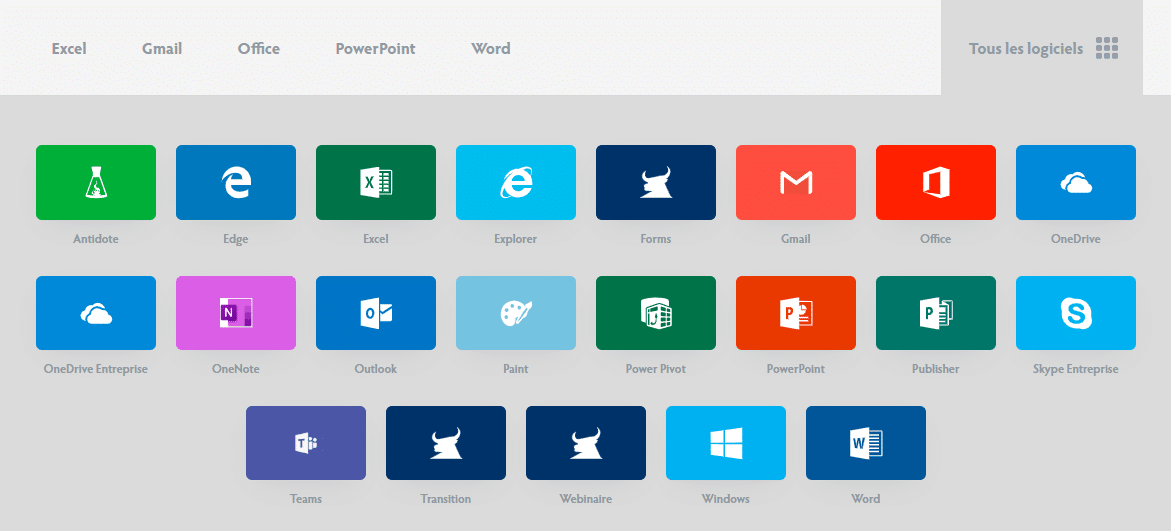The height and width of the screenshot is (531, 1171).
Task: Open the red Office logo tile
Action: [x=936, y=182]
